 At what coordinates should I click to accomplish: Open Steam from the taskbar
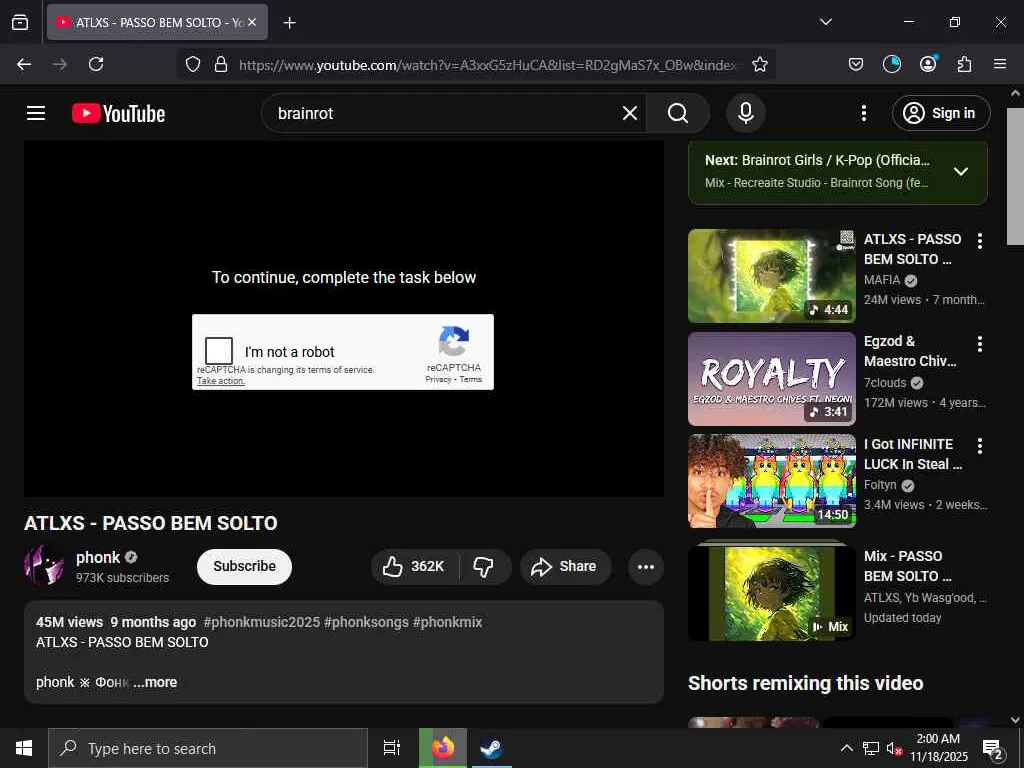pyautogui.click(x=490, y=748)
